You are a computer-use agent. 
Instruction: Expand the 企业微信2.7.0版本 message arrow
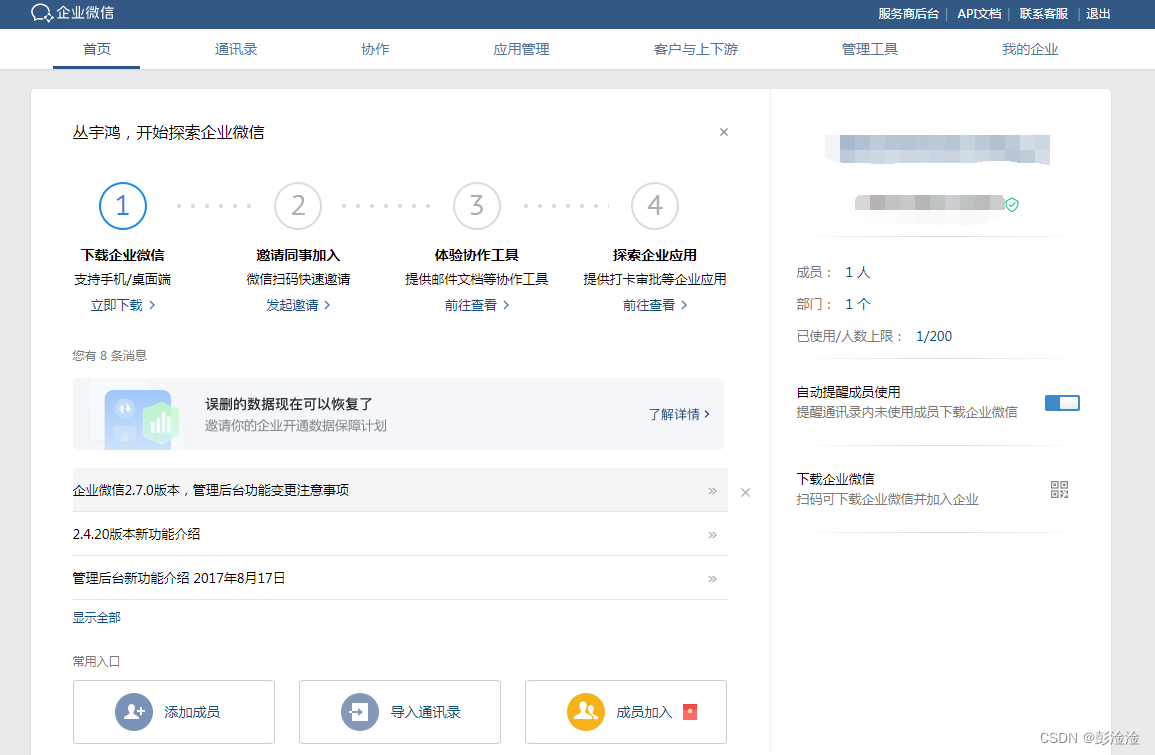[712, 491]
